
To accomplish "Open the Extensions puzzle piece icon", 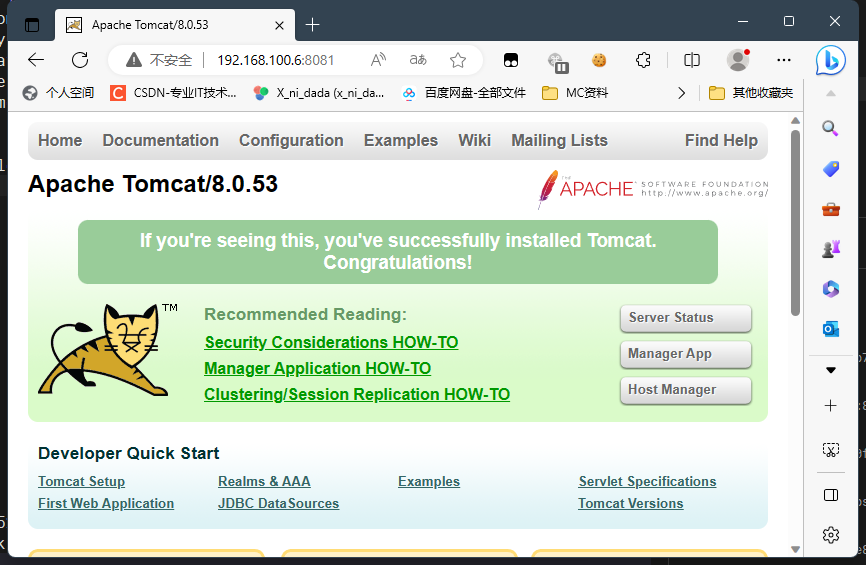I will 643,60.
